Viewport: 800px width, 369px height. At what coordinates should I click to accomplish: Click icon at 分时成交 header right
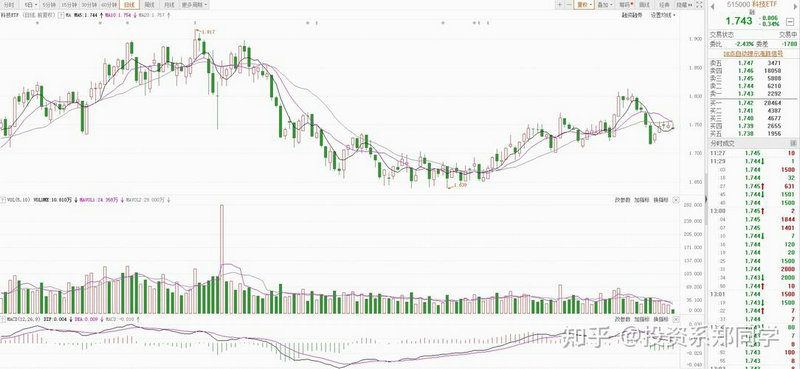click(x=793, y=143)
